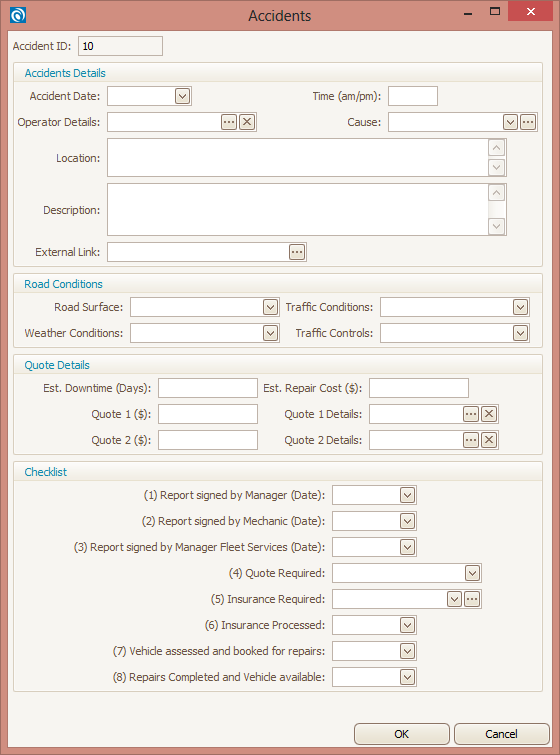
Task: Open Quote 2 Details ellipsis button
Action: click(x=471, y=440)
